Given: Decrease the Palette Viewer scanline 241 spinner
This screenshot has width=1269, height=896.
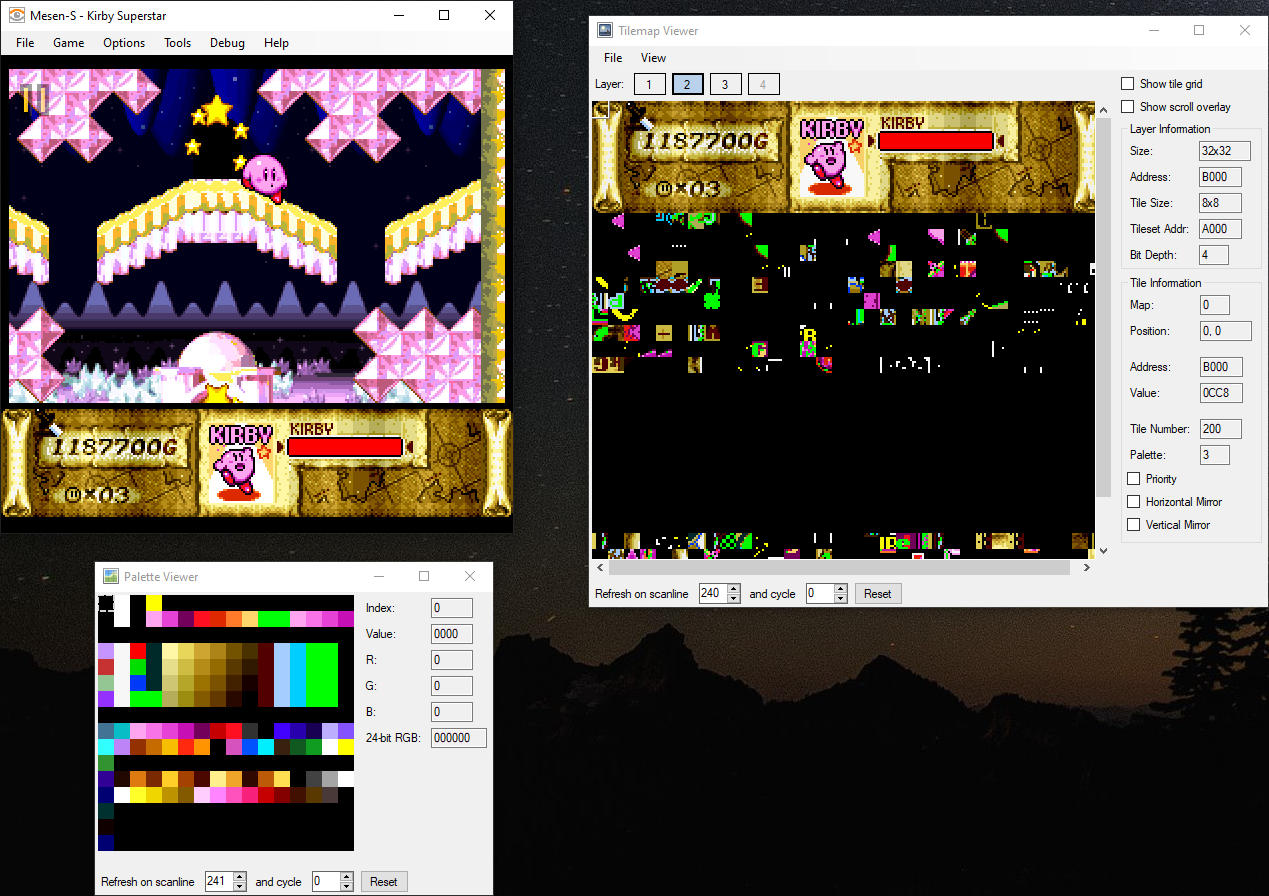Looking at the screenshot, I should click(x=240, y=886).
